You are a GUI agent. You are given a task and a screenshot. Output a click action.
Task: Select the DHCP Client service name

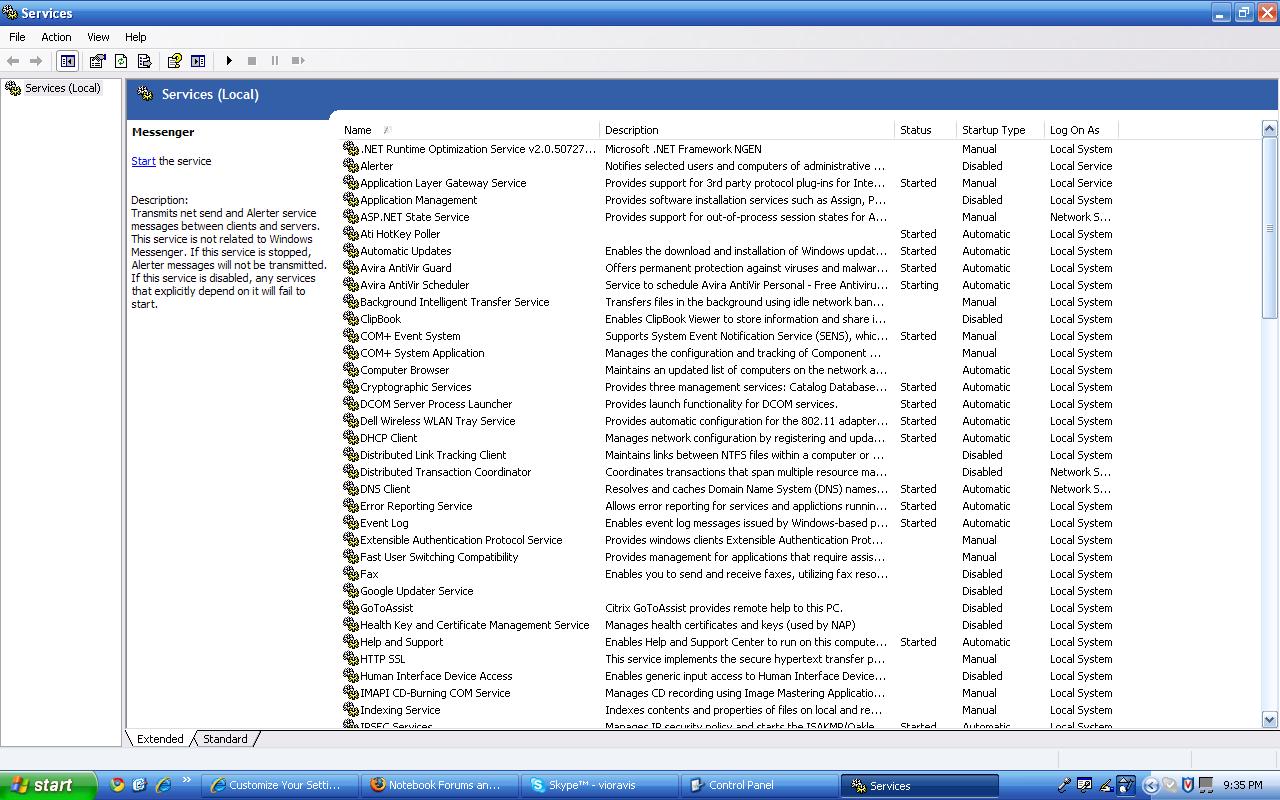point(389,438)
